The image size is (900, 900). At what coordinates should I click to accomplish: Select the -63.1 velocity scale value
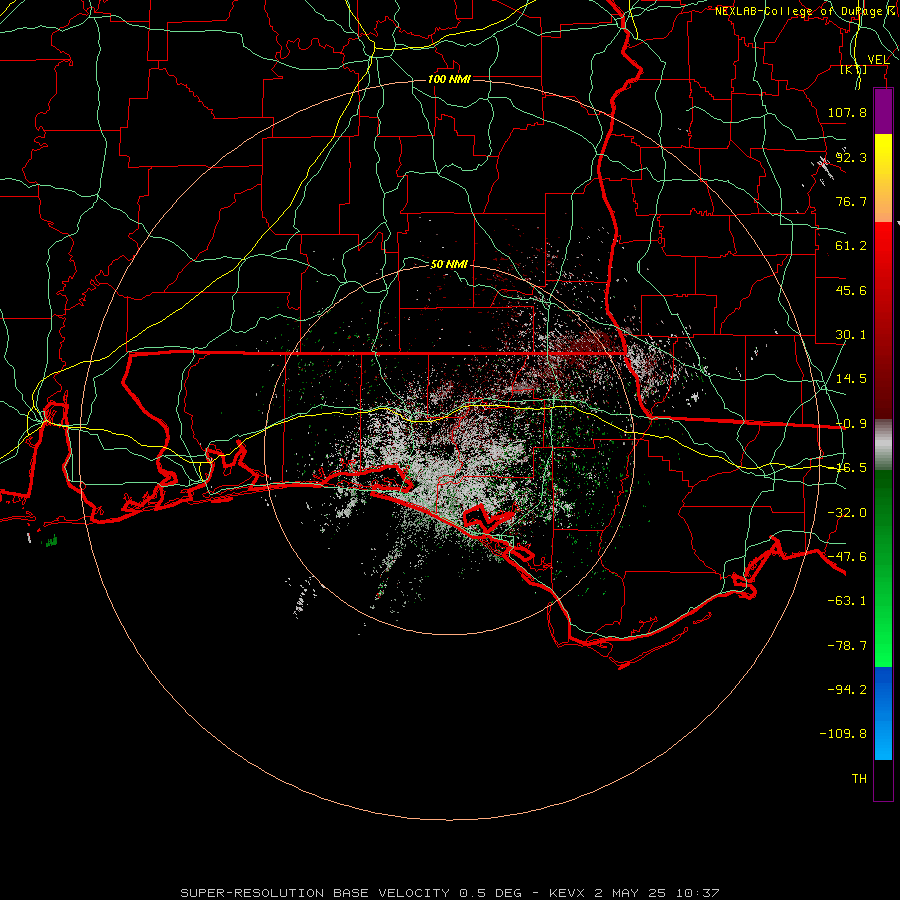(x=847, y=601)
